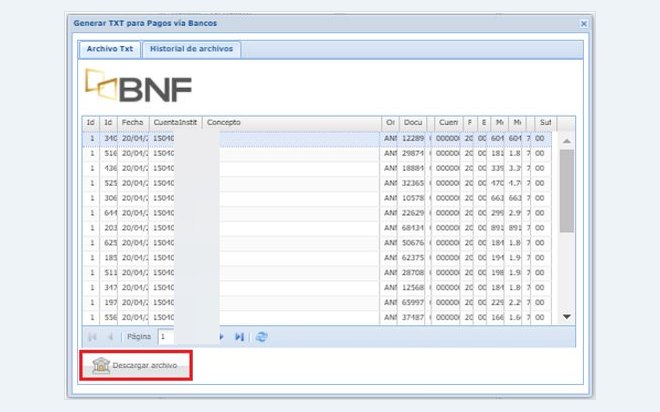This screenshot has height=412, width=660.
Task: Jump to the last page of results
Action: pyautogui.click(x=239, y=337)
